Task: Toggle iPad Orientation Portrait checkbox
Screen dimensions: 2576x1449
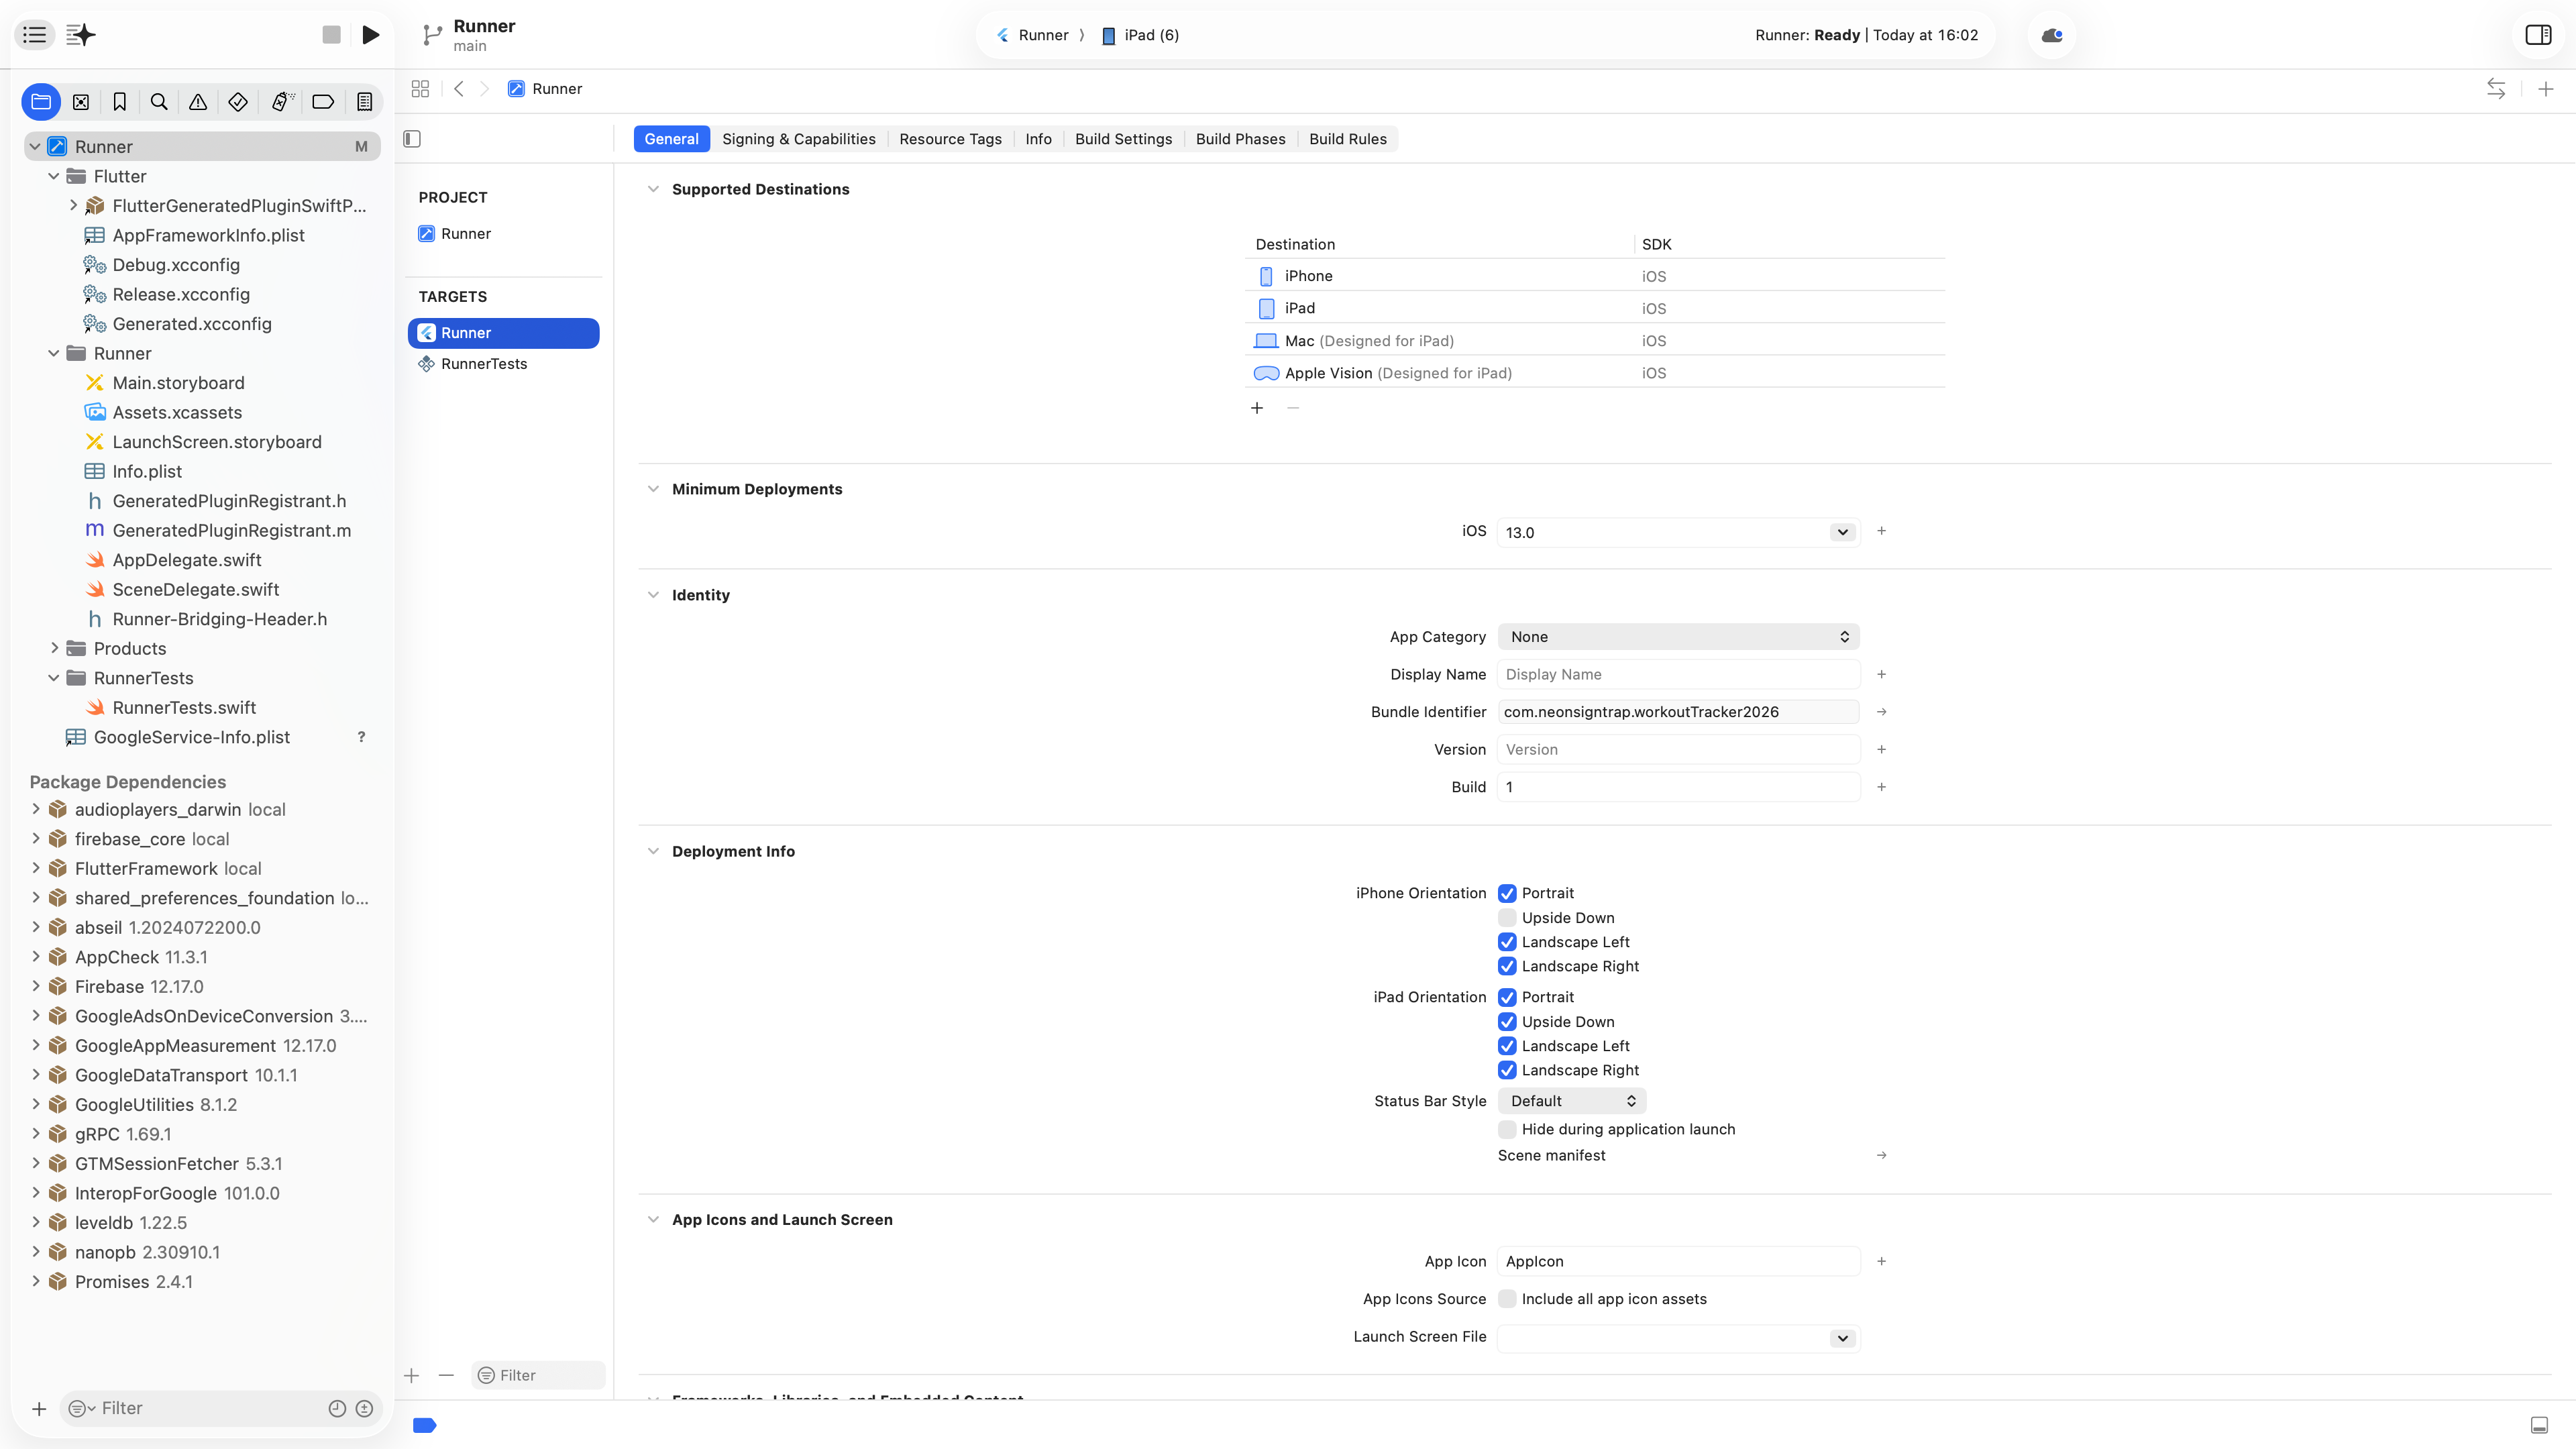Action: click(x=1507, y=997)
